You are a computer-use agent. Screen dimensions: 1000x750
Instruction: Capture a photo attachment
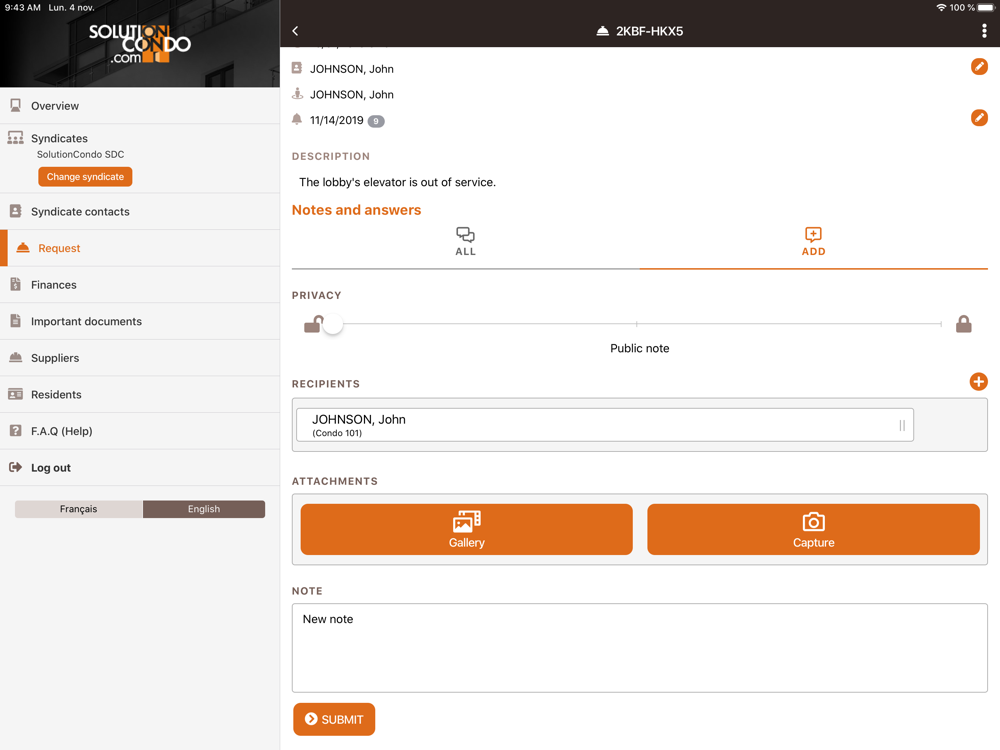click(x=813, y=529)
